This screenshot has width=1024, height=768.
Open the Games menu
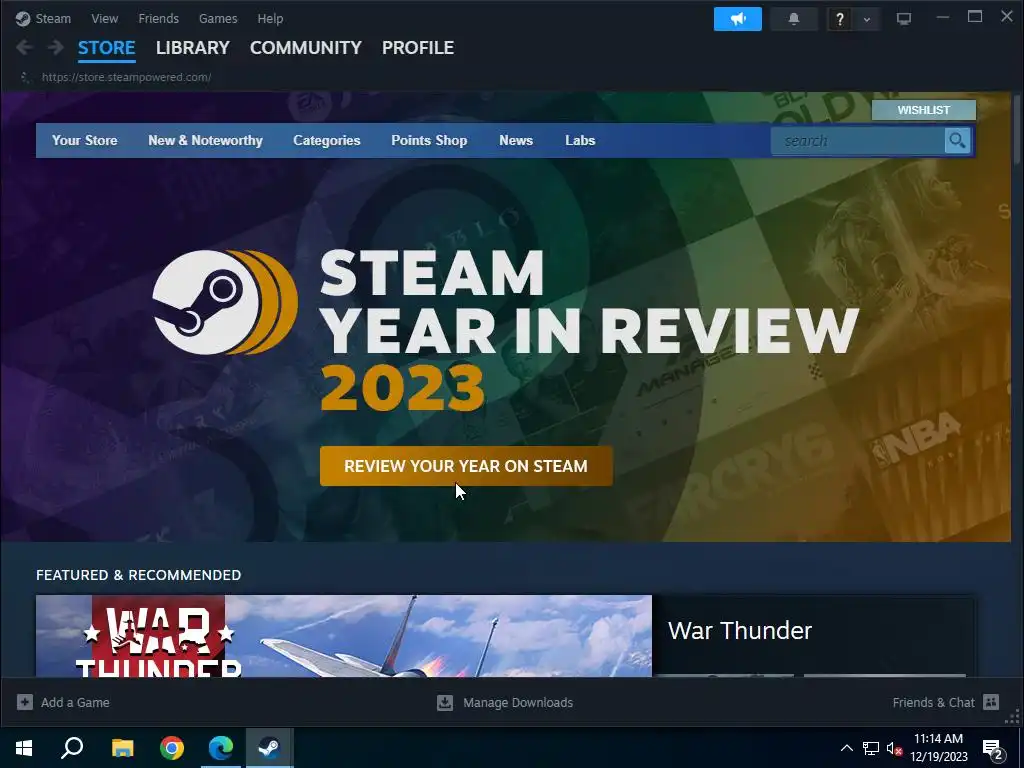(x=218, y=18)
